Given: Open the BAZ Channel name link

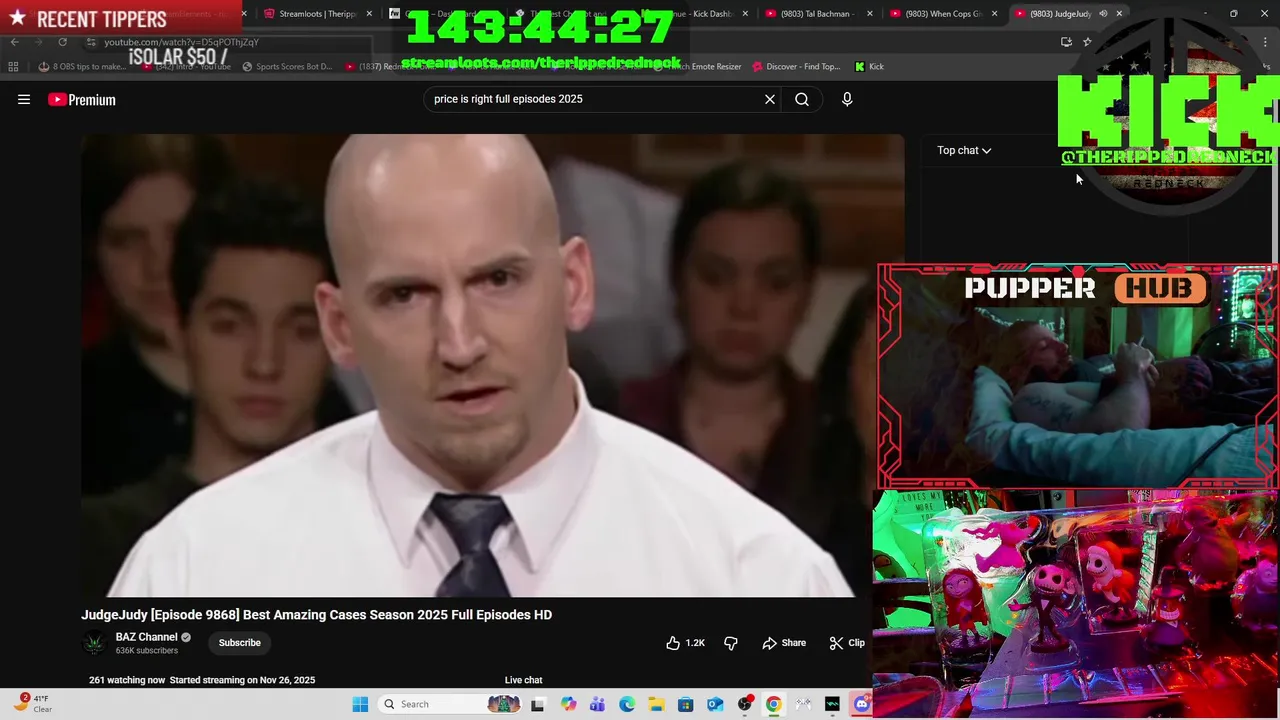Looking at the screenshot, I should click(x=146, y=637).
